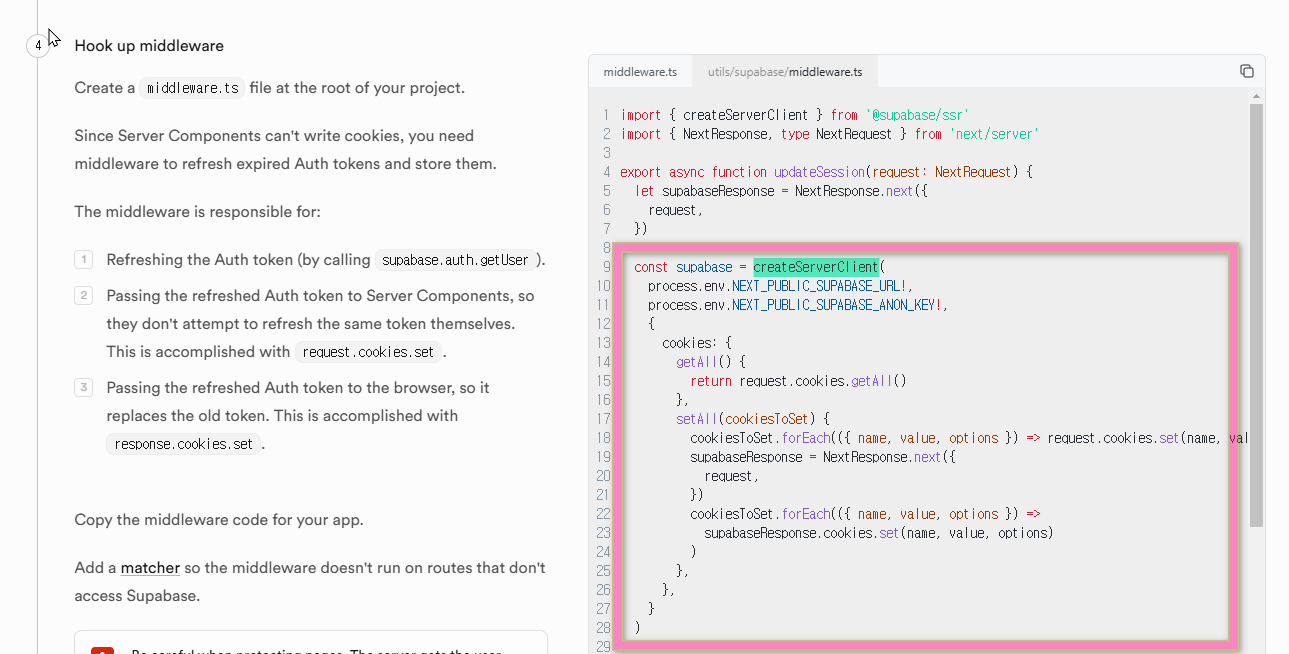Click the step 4 circle marker
1289x654 pixels.
click(x=36, y=45)
